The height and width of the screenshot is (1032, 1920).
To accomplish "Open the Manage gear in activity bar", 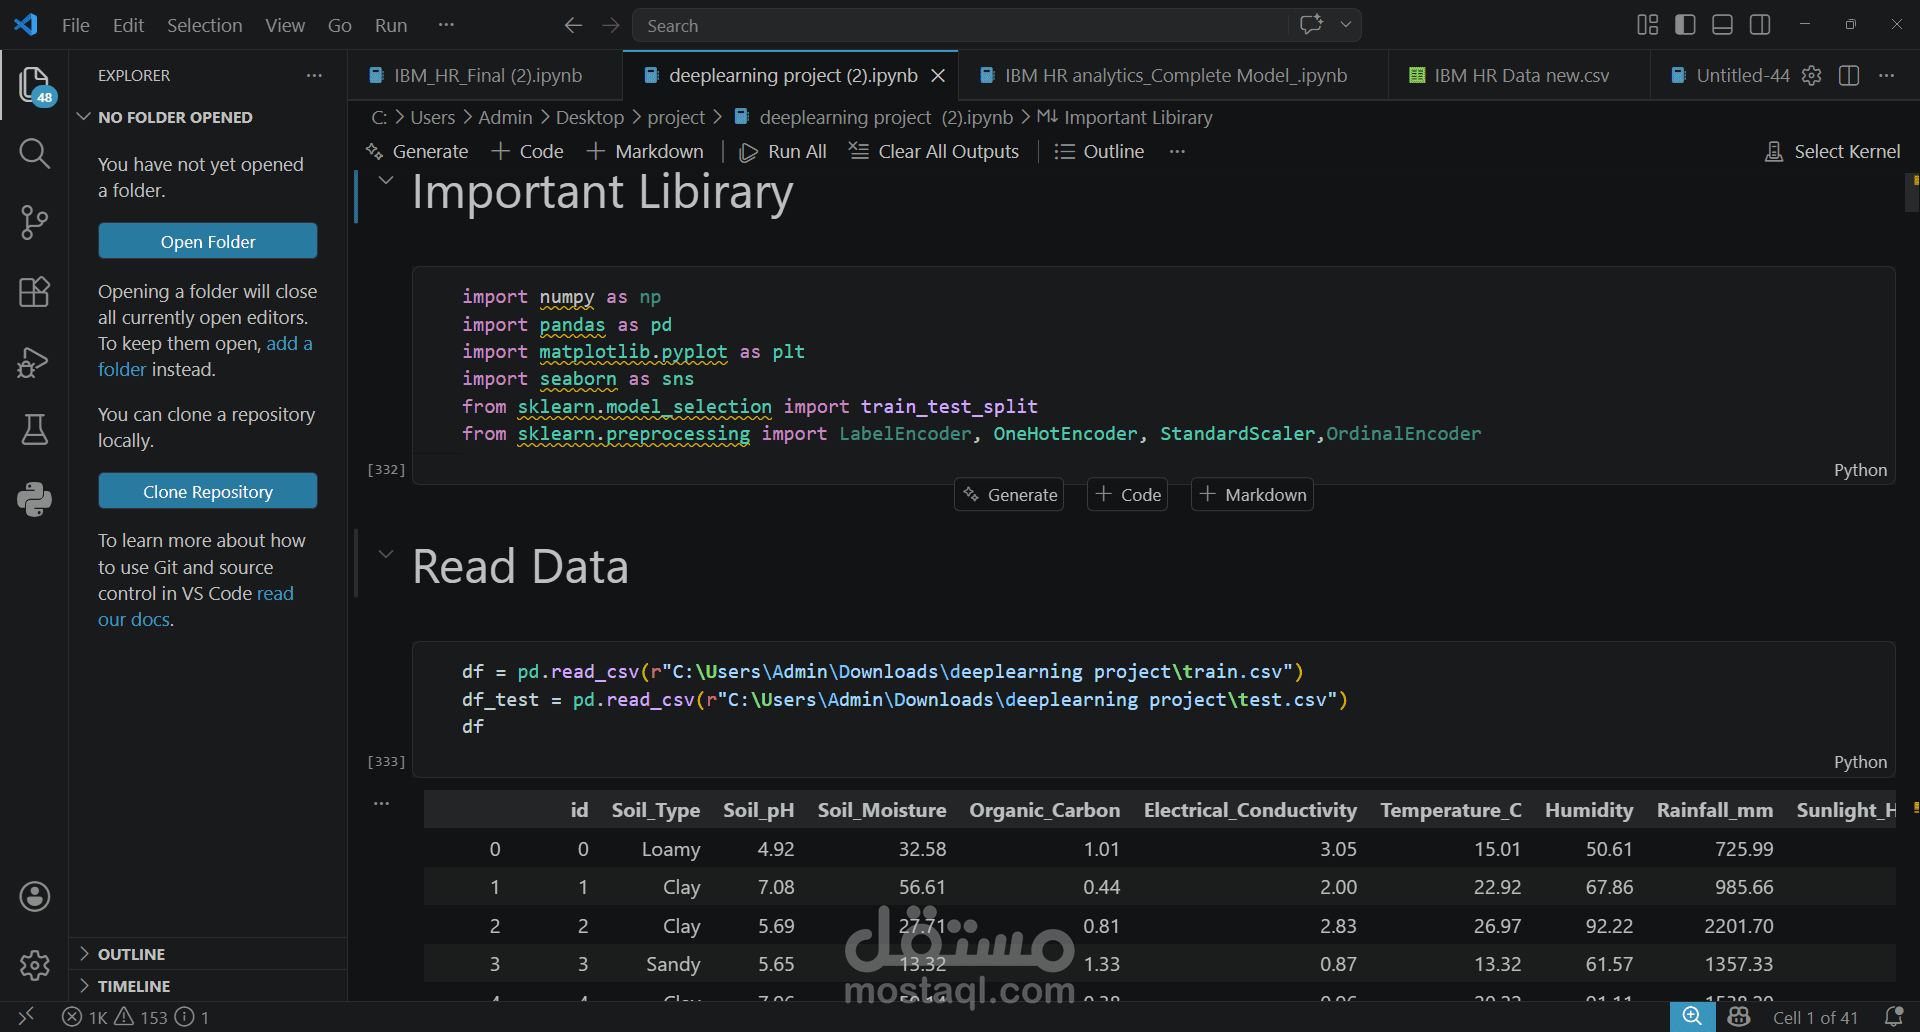I will [x=34, y=965].
